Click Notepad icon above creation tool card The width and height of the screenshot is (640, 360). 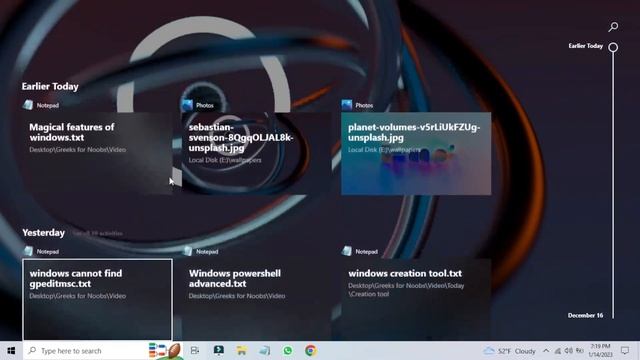coord(347,251)
